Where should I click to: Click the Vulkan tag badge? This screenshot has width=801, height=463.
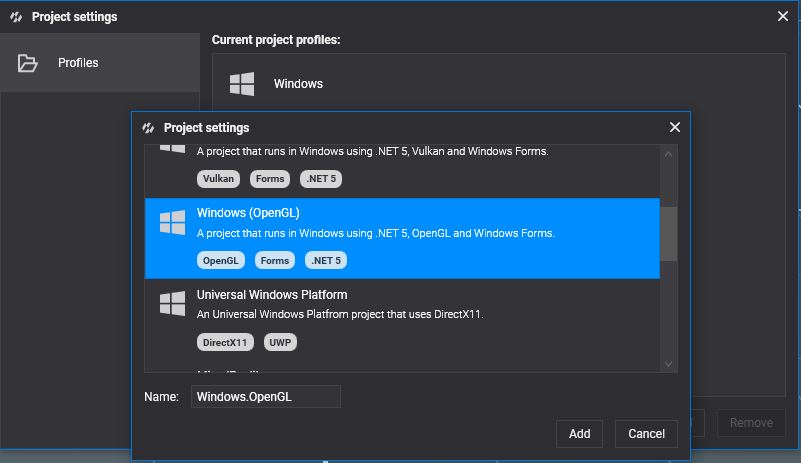point(218,179)
